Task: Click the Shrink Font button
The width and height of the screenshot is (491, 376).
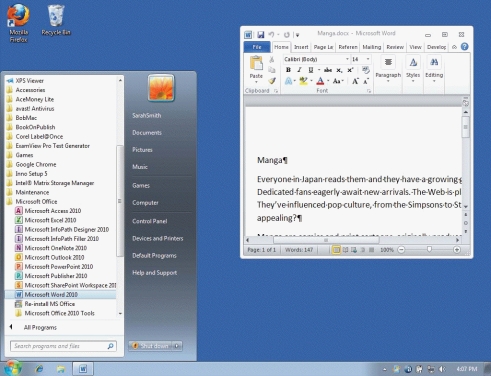Action: point(366,81)
